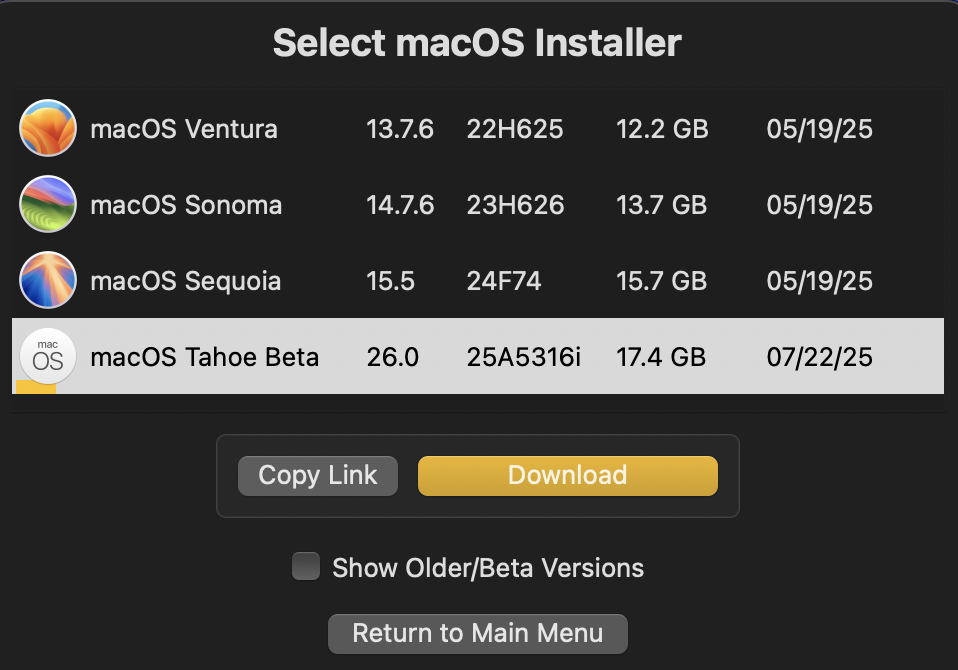Click the macOS Sonoma icon
Image resolution: width=958 pixels, height=670 pixels.
coord(48,205)
